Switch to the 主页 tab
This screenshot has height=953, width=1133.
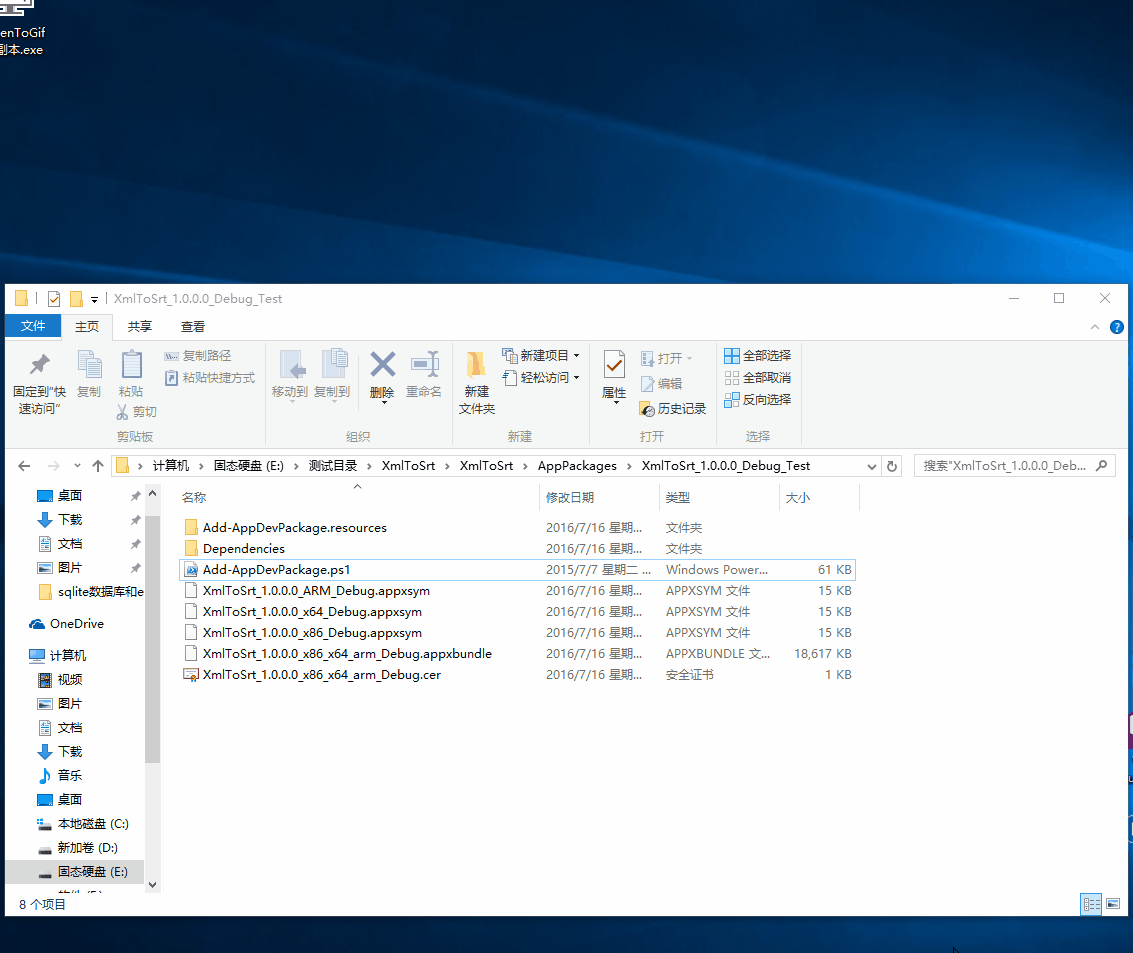(x=87, y=327)
